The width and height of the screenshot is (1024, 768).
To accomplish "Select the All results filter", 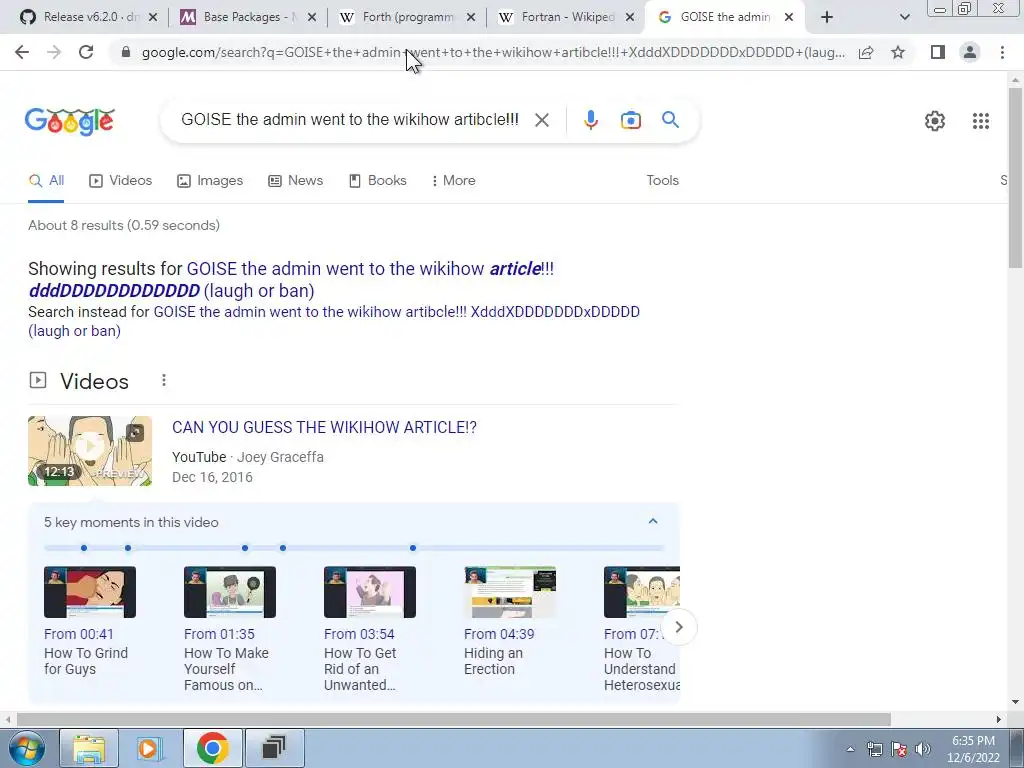I will (46, 180).
